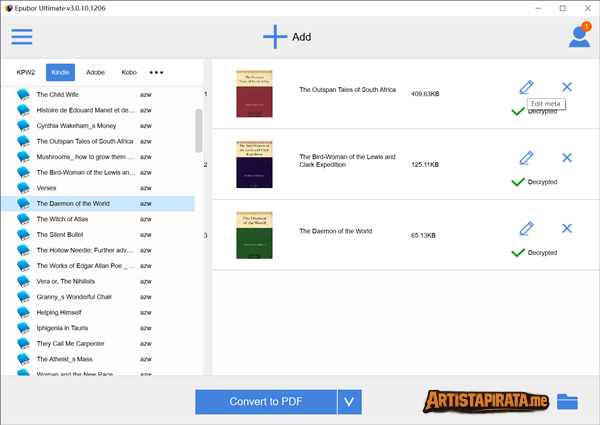Edit meta for The Bird-Woman book
The height and width of the screenshot is (425, 600).
pos(526,158)
